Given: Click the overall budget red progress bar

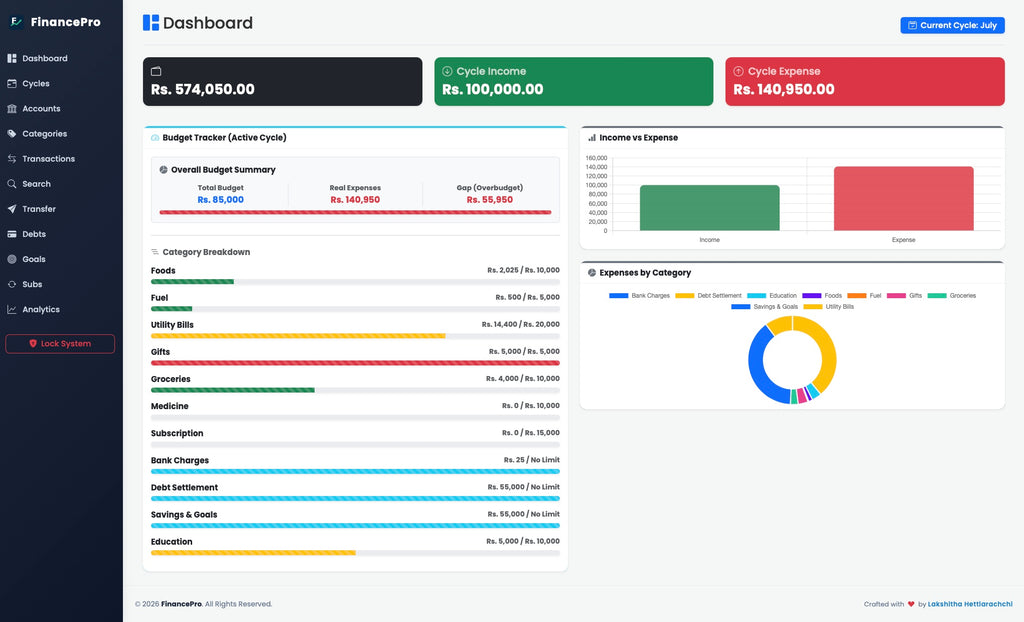Looking at the screenshot, I should coord(355,212).
